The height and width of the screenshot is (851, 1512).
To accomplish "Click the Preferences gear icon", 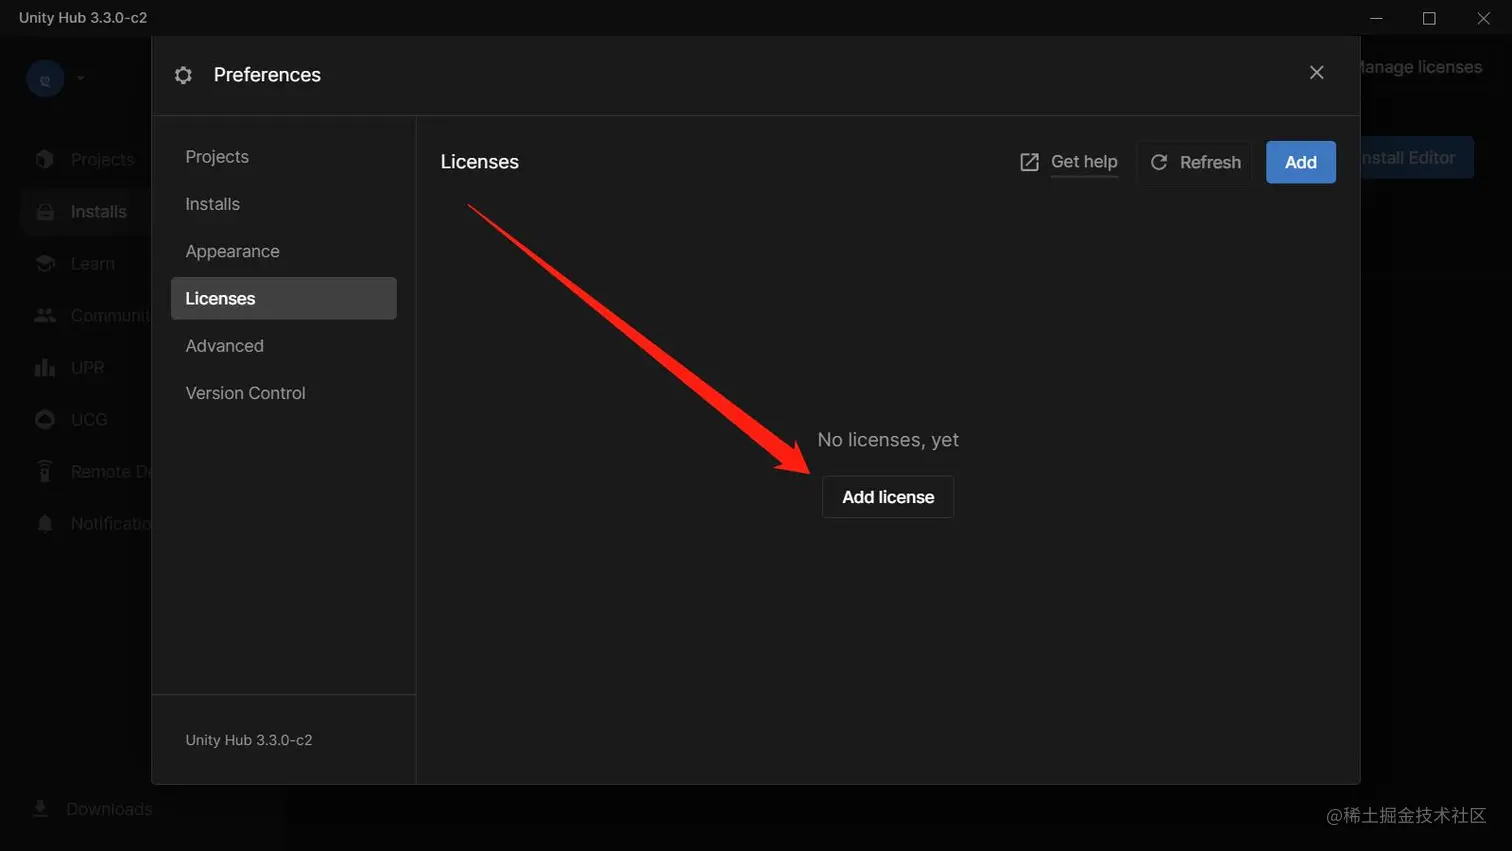I will tap(183, 75).
